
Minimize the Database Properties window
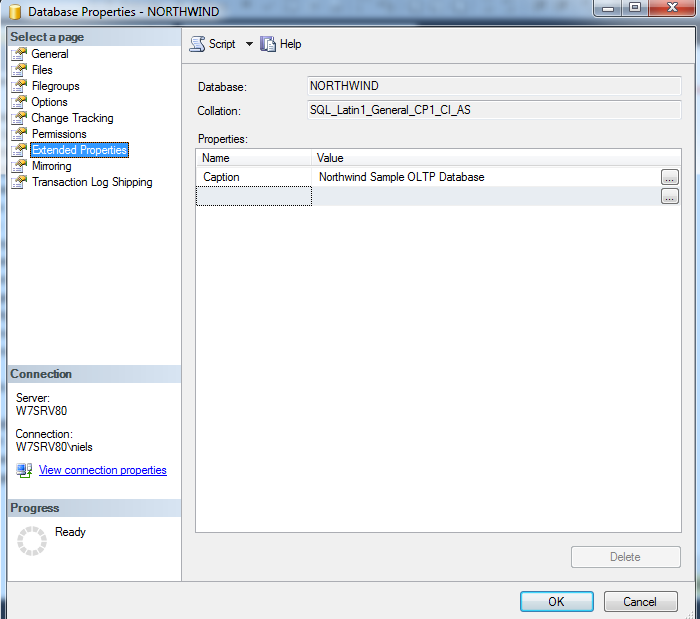click(x=608, y=8)
